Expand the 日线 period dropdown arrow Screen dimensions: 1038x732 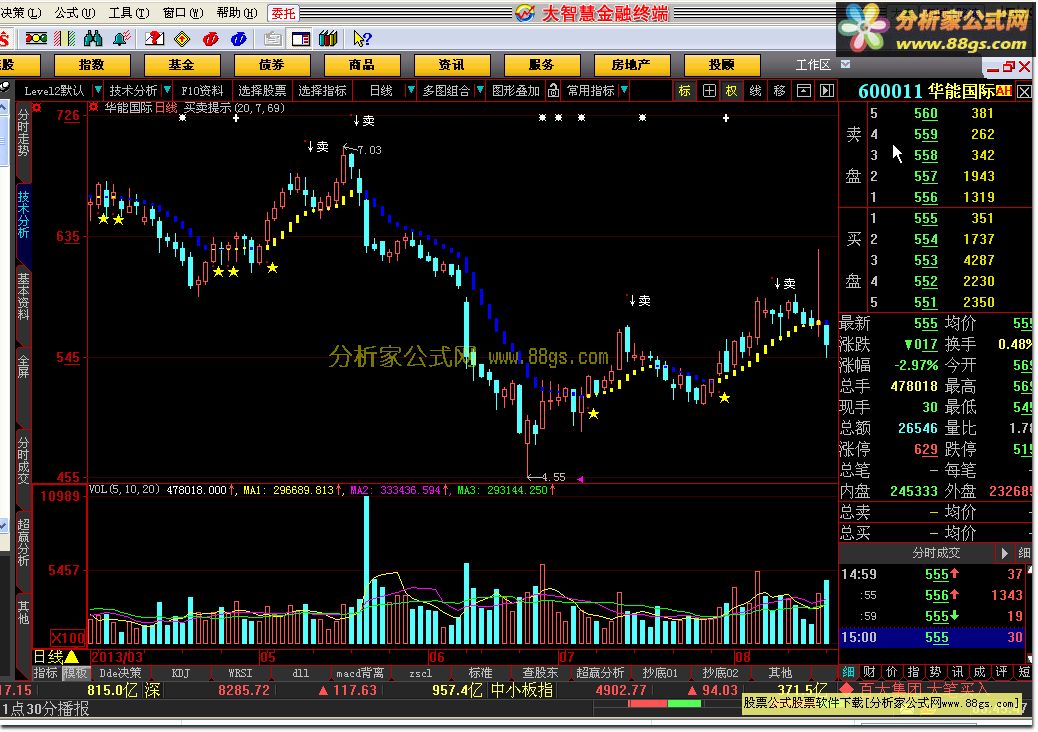coord(410,89)
